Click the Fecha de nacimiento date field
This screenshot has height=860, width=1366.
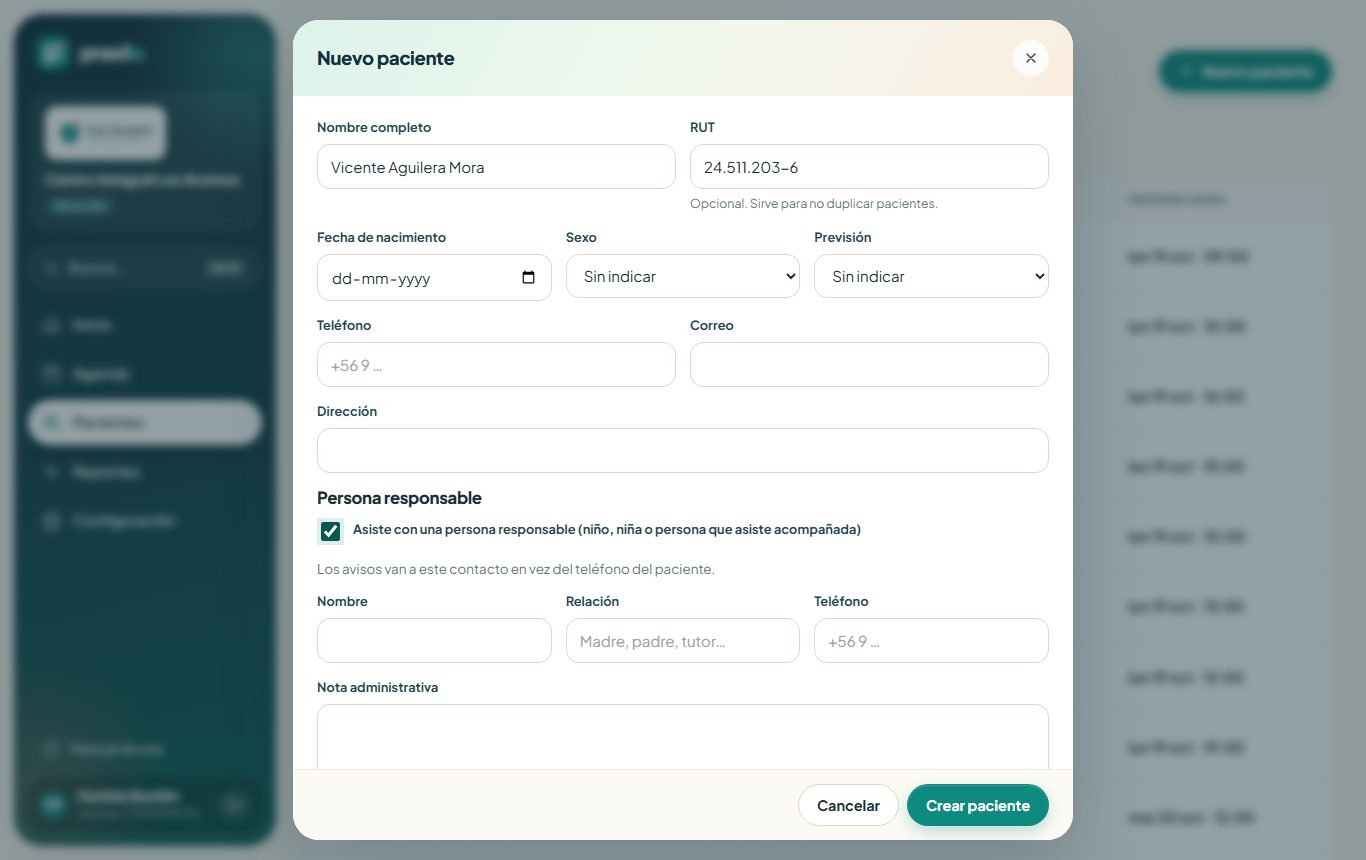[434, 278]
